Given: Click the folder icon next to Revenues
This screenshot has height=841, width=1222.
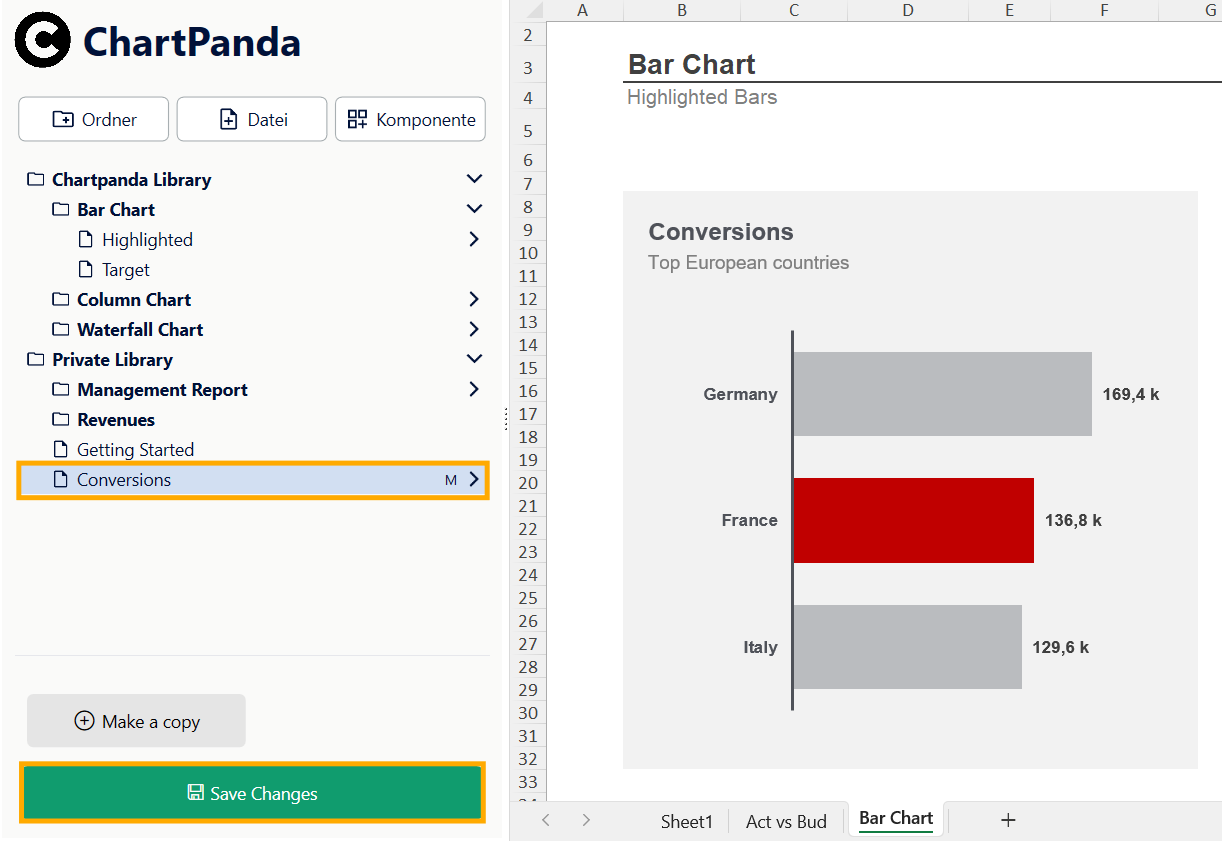Looking at the screenshot, I should coord(61,419).
